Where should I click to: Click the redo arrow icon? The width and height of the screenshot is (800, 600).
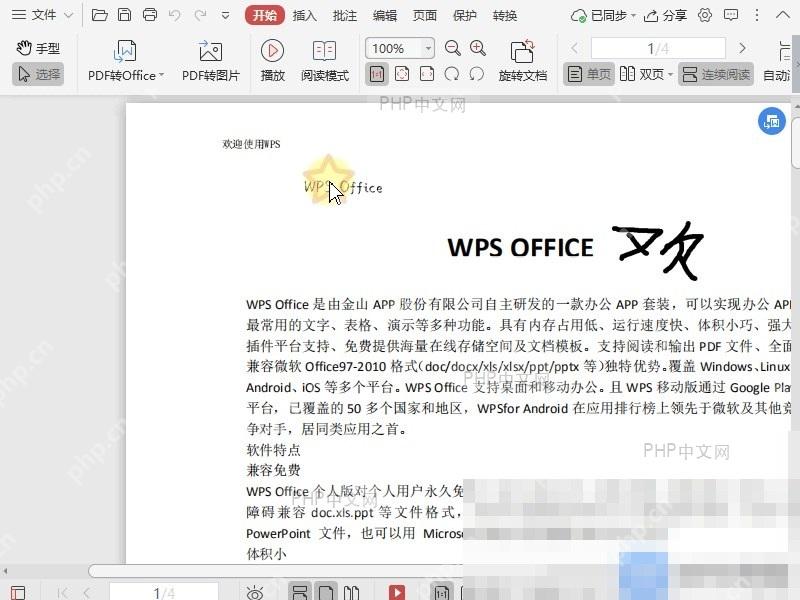pos(199,15)
